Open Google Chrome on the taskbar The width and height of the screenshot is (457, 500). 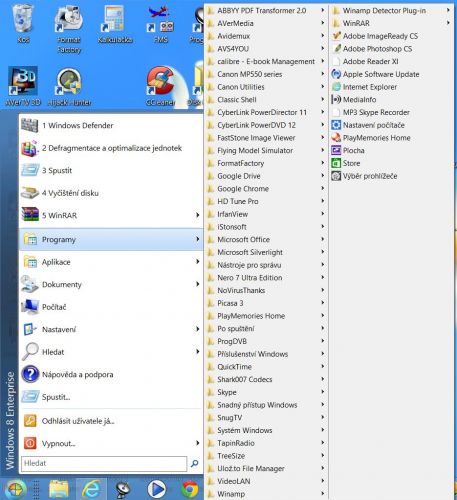(190, 489)
